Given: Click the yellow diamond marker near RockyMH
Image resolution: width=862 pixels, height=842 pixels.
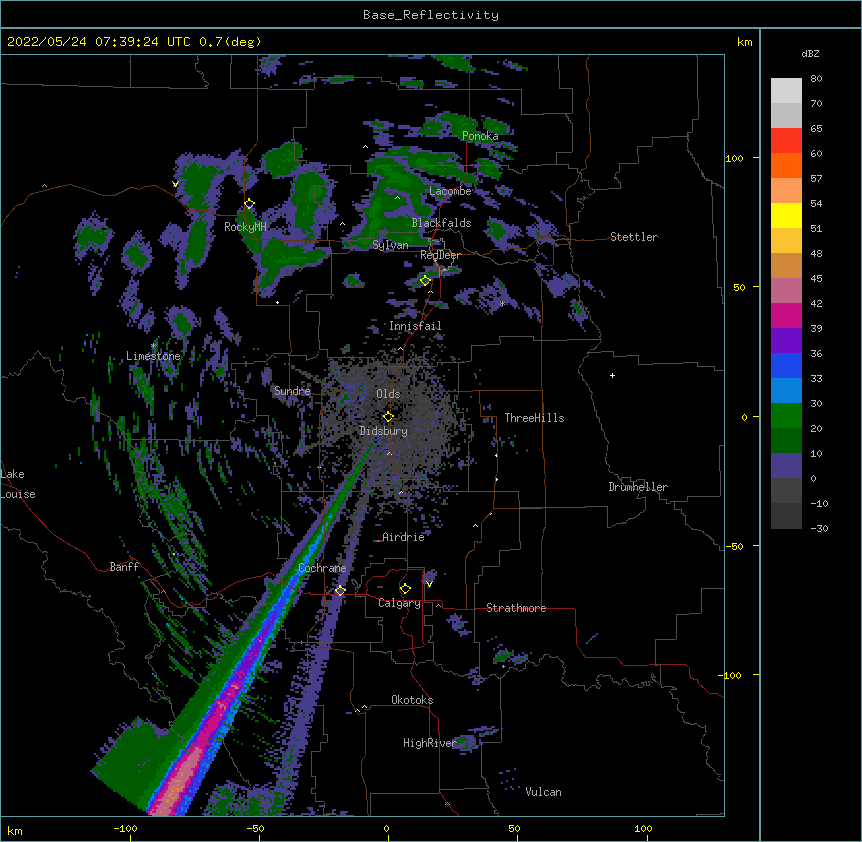Looking at the screenshot, I should (249, 204).
